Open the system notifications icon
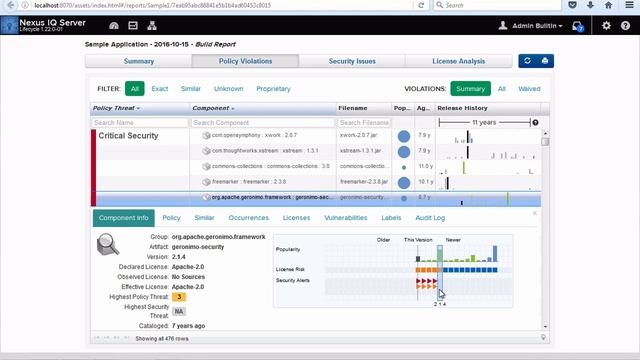The image size is (640, 360). [x=578, y=26]
